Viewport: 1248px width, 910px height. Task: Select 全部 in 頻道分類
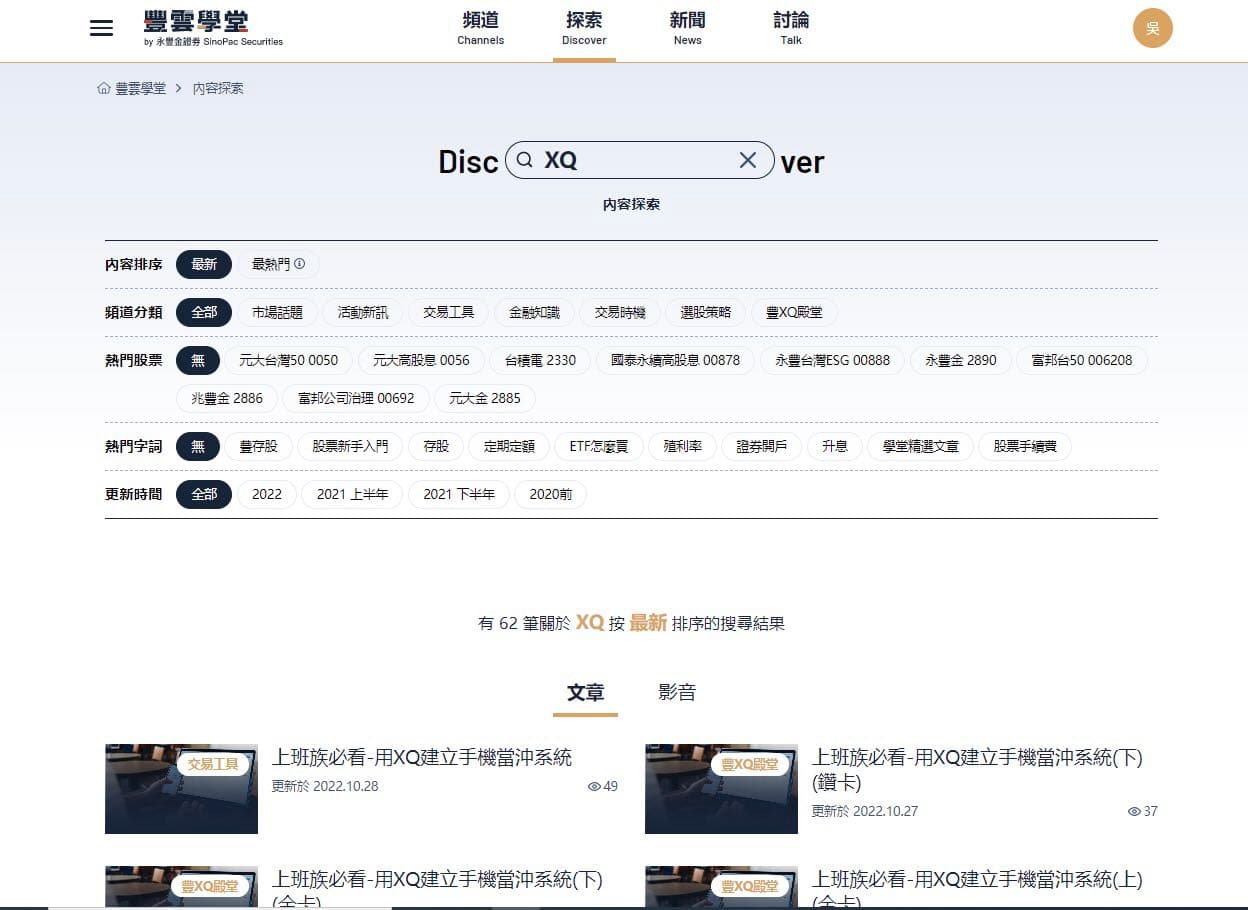pyautogui.click(x=204, y=312)
